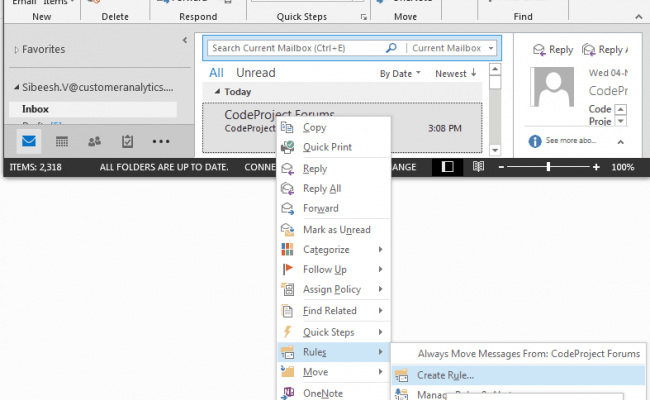Open the Mail view icon
Viewport: 650px width, 400px height.
(29, 141)
